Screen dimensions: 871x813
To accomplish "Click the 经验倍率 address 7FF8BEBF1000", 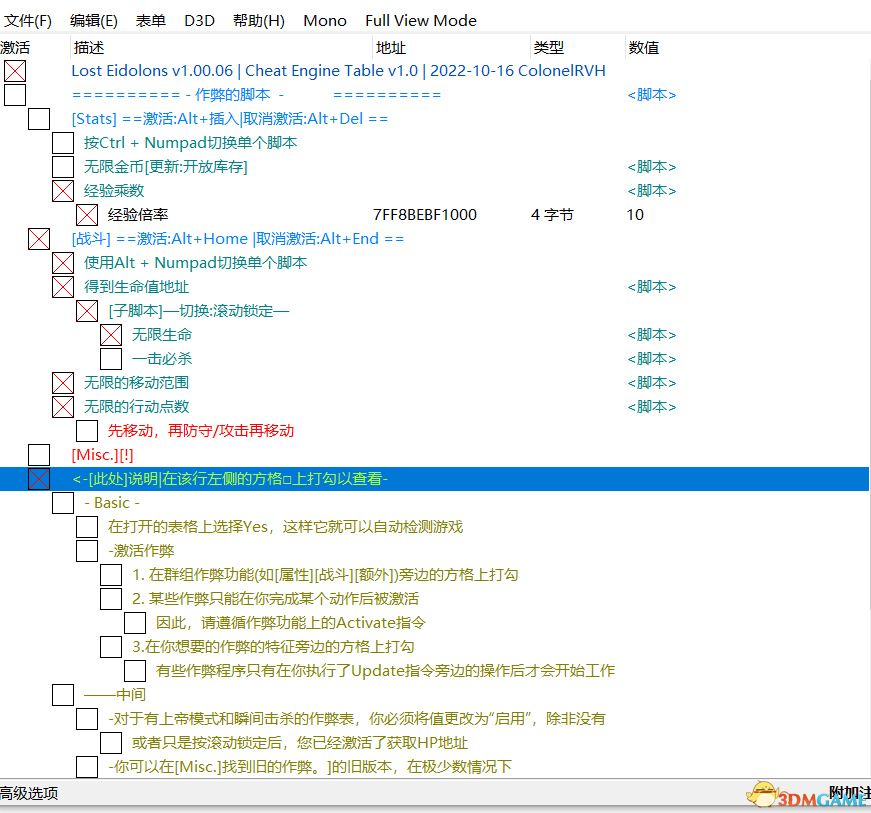I will pos(424,215).
